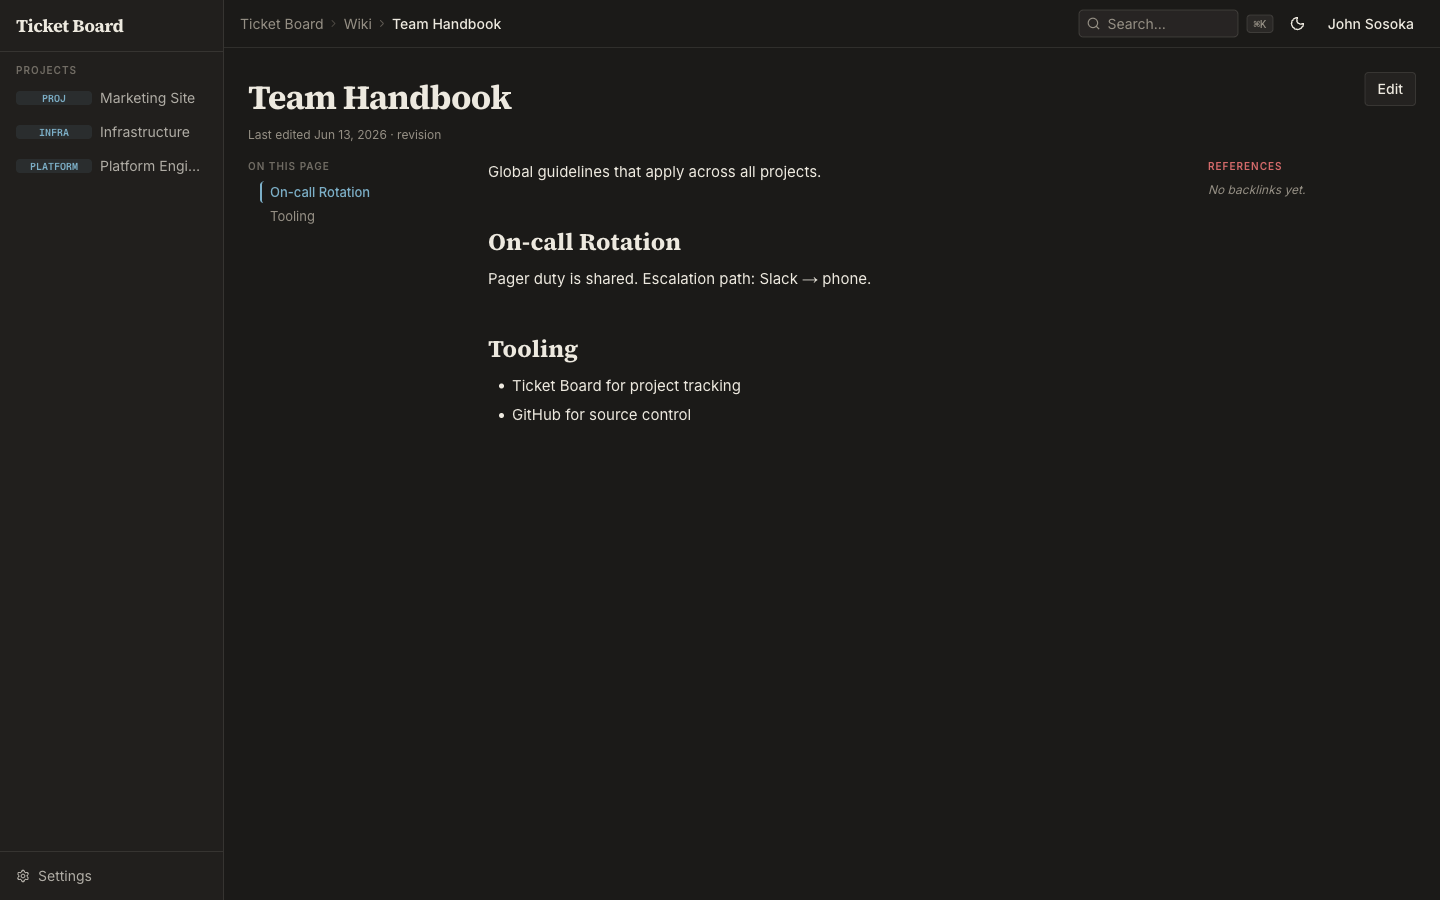Select the PROJ project badge
Screen dimensions: 1440x900
[x=54, y=98]
